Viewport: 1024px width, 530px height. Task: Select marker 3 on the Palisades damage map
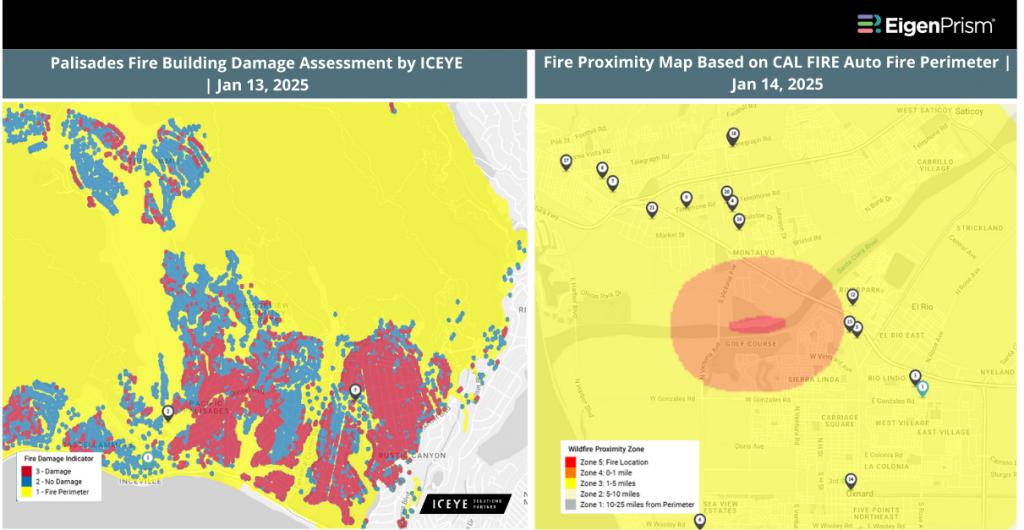point(355,392)
